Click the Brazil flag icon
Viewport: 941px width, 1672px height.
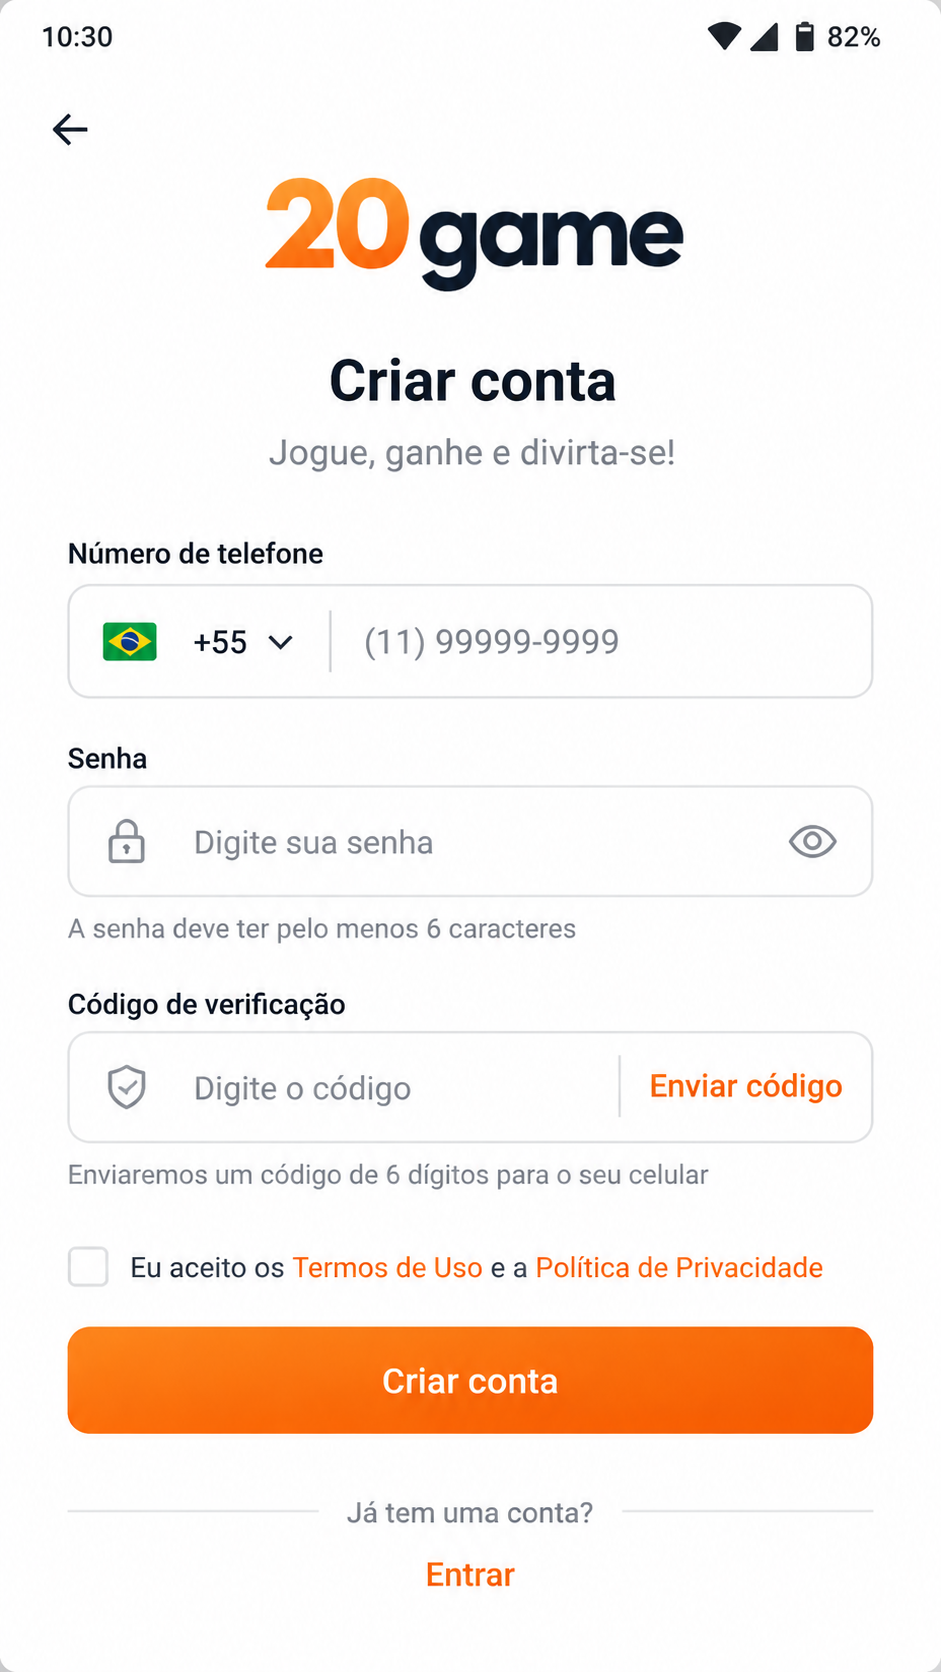(x=130, y=642)
